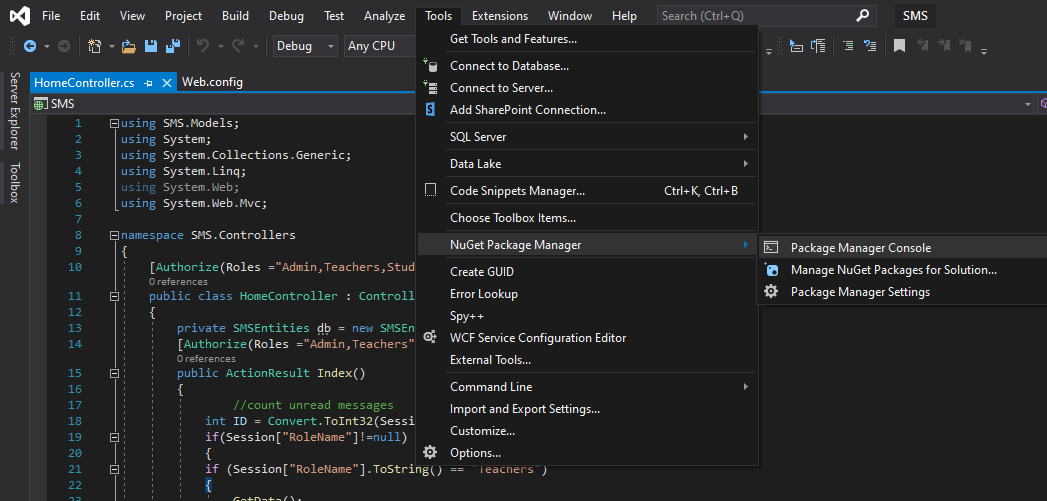
Task: Click the Visual Studio logo icon
Action: [x=20, y=15]
